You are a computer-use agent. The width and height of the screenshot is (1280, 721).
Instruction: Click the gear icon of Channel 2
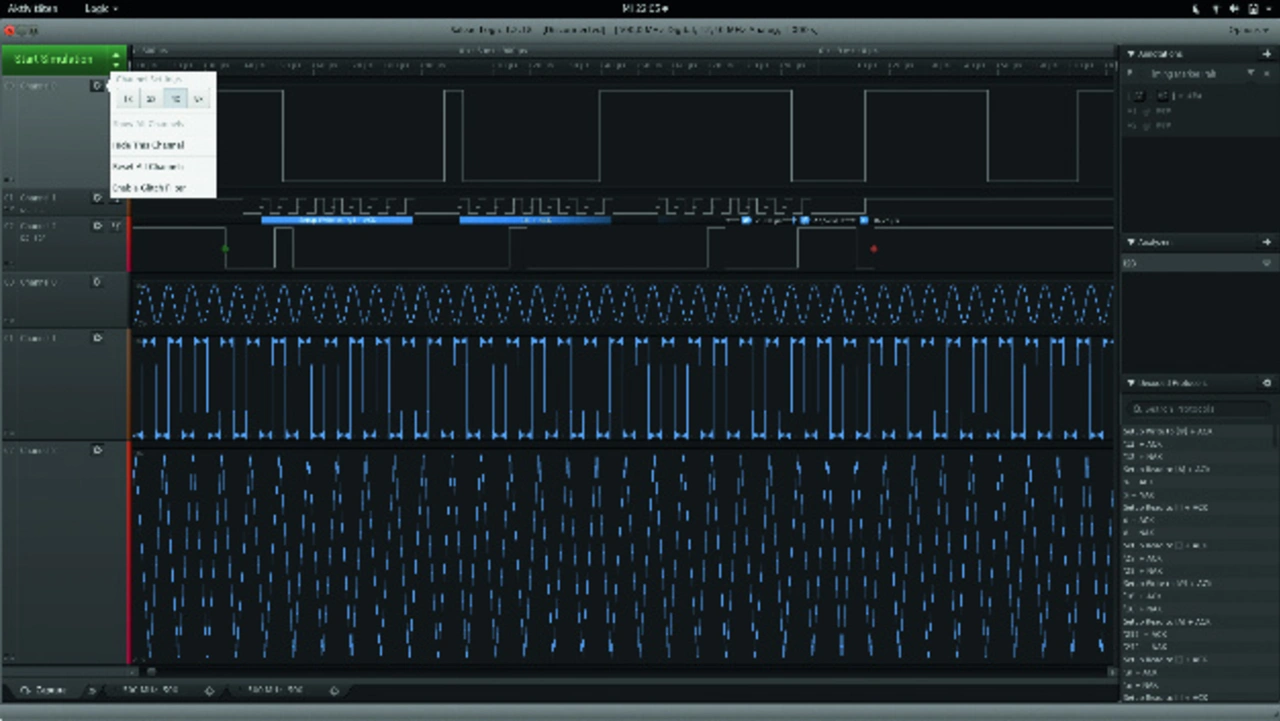pos(97,226)
